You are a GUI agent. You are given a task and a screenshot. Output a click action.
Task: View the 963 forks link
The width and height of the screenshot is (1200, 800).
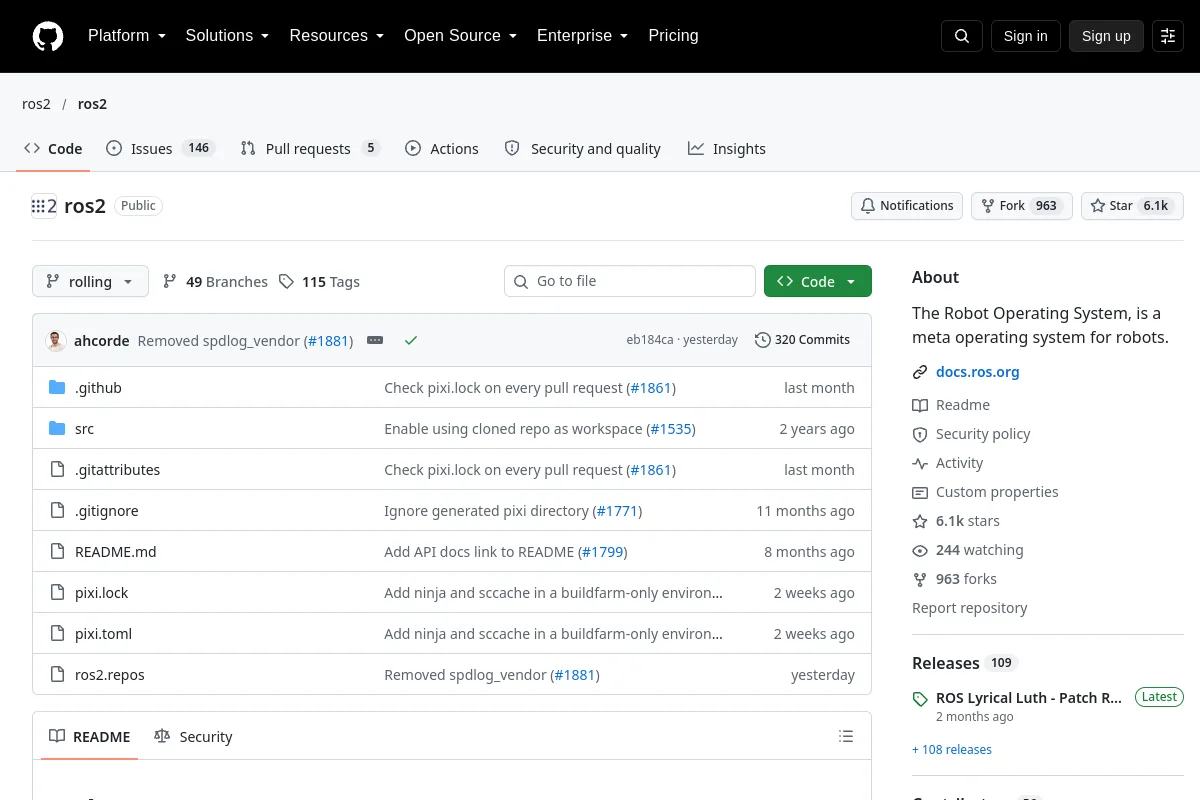pos(954,579)
